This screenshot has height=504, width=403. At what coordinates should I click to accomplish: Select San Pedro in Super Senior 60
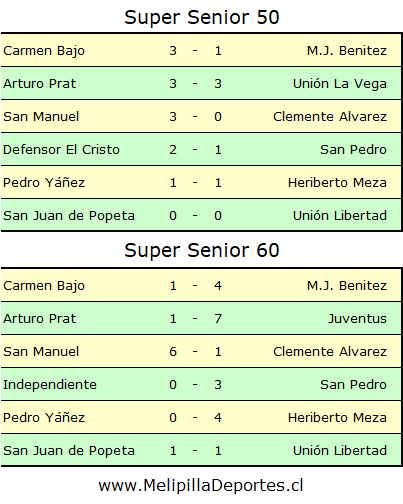point(353,385)
